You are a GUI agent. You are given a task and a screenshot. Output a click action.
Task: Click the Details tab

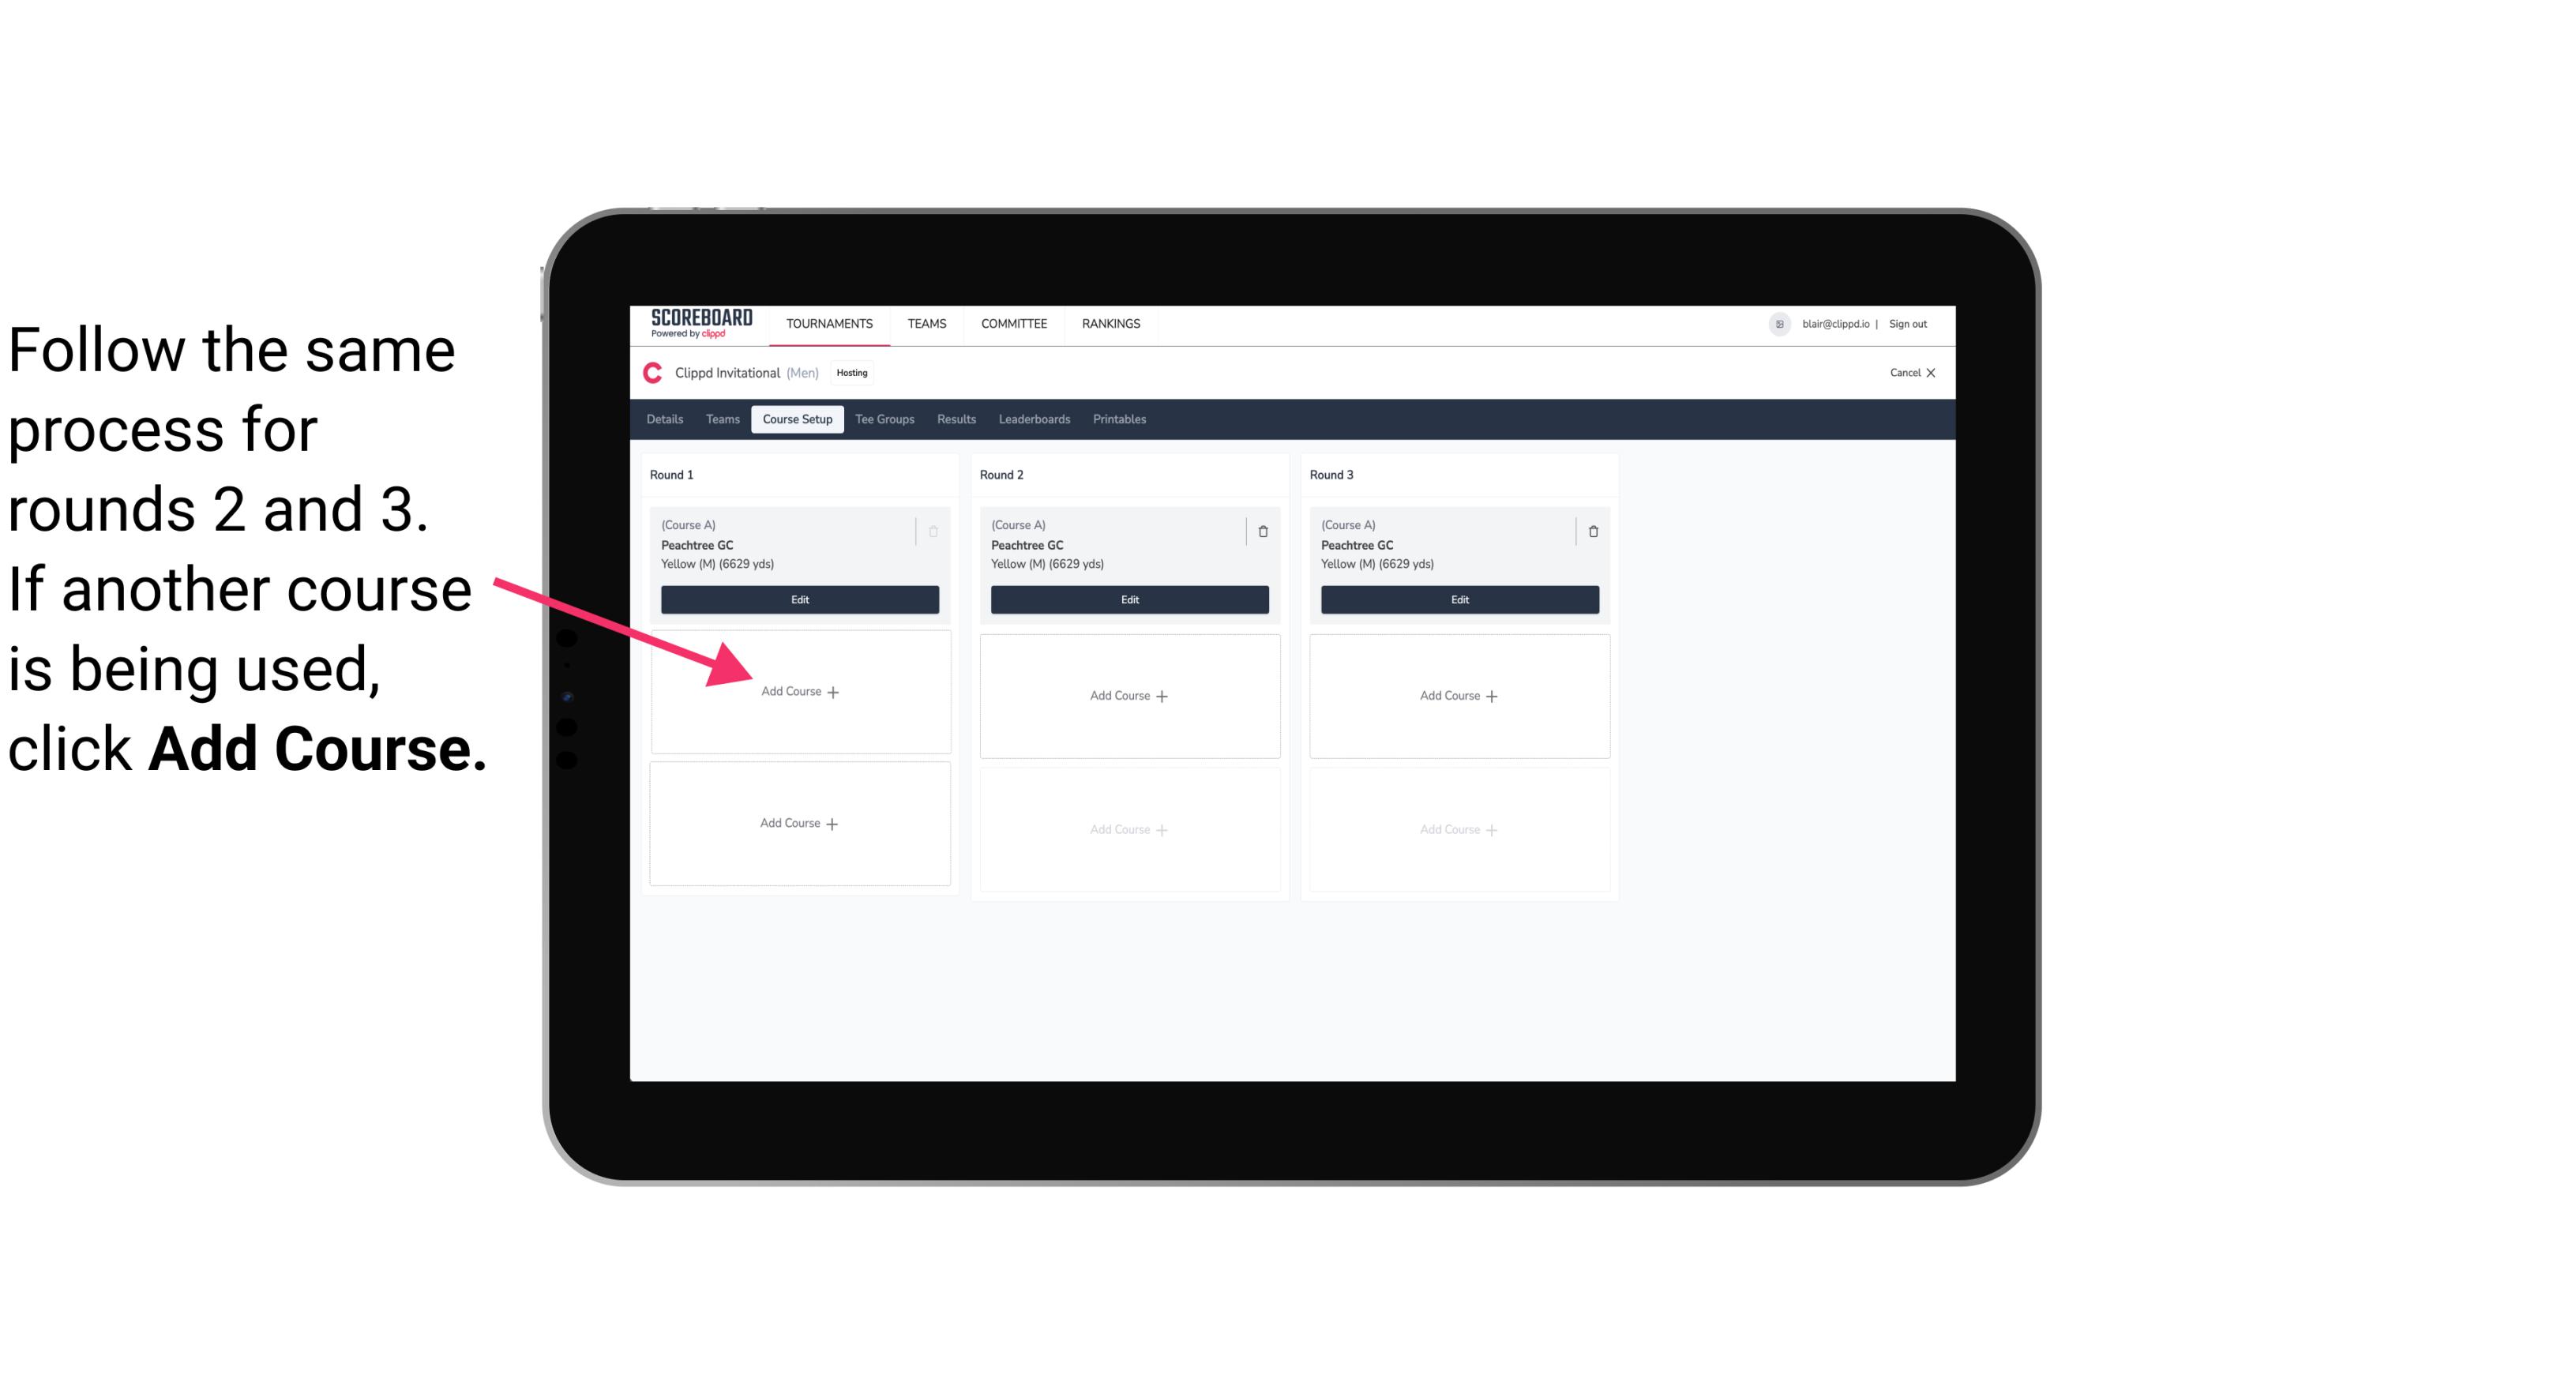click(x=666, y=420)
